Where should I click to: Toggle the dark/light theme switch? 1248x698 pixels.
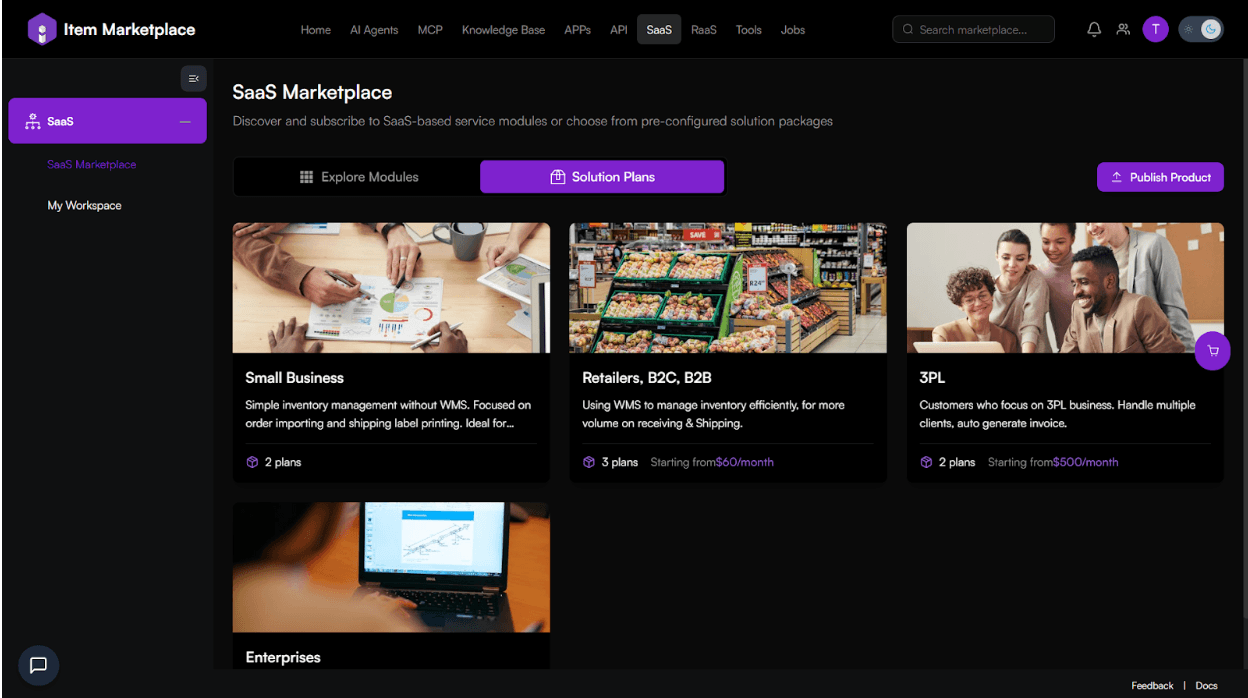coord(1200,29)
